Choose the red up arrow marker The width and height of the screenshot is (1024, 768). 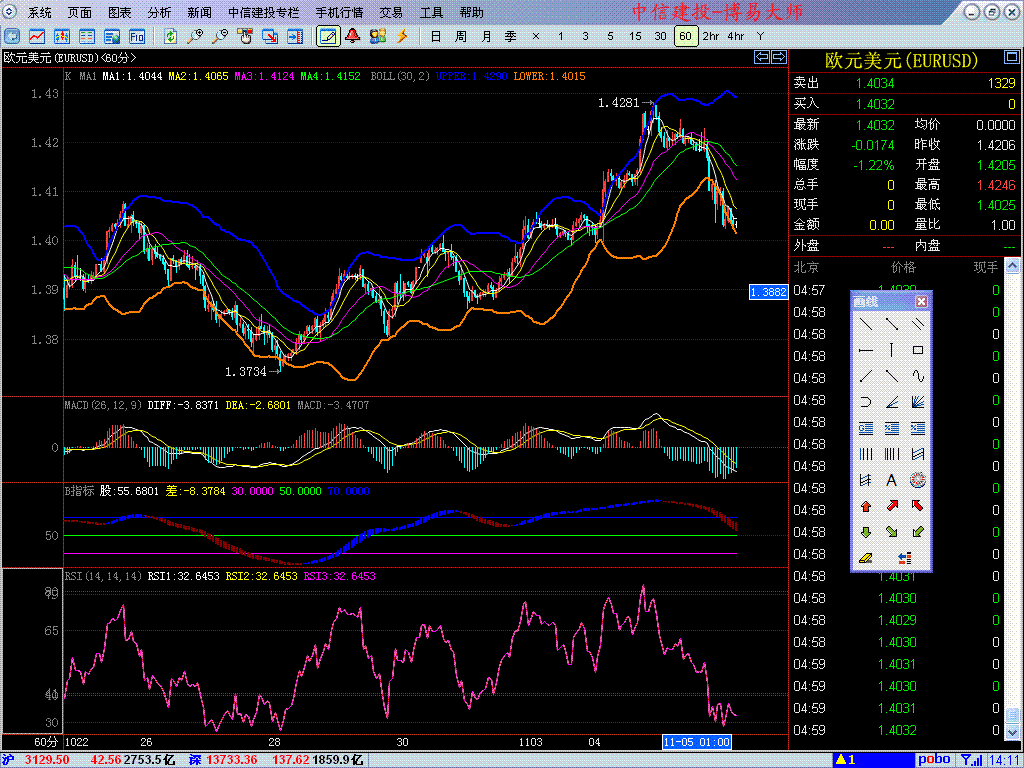click(866, 506)
